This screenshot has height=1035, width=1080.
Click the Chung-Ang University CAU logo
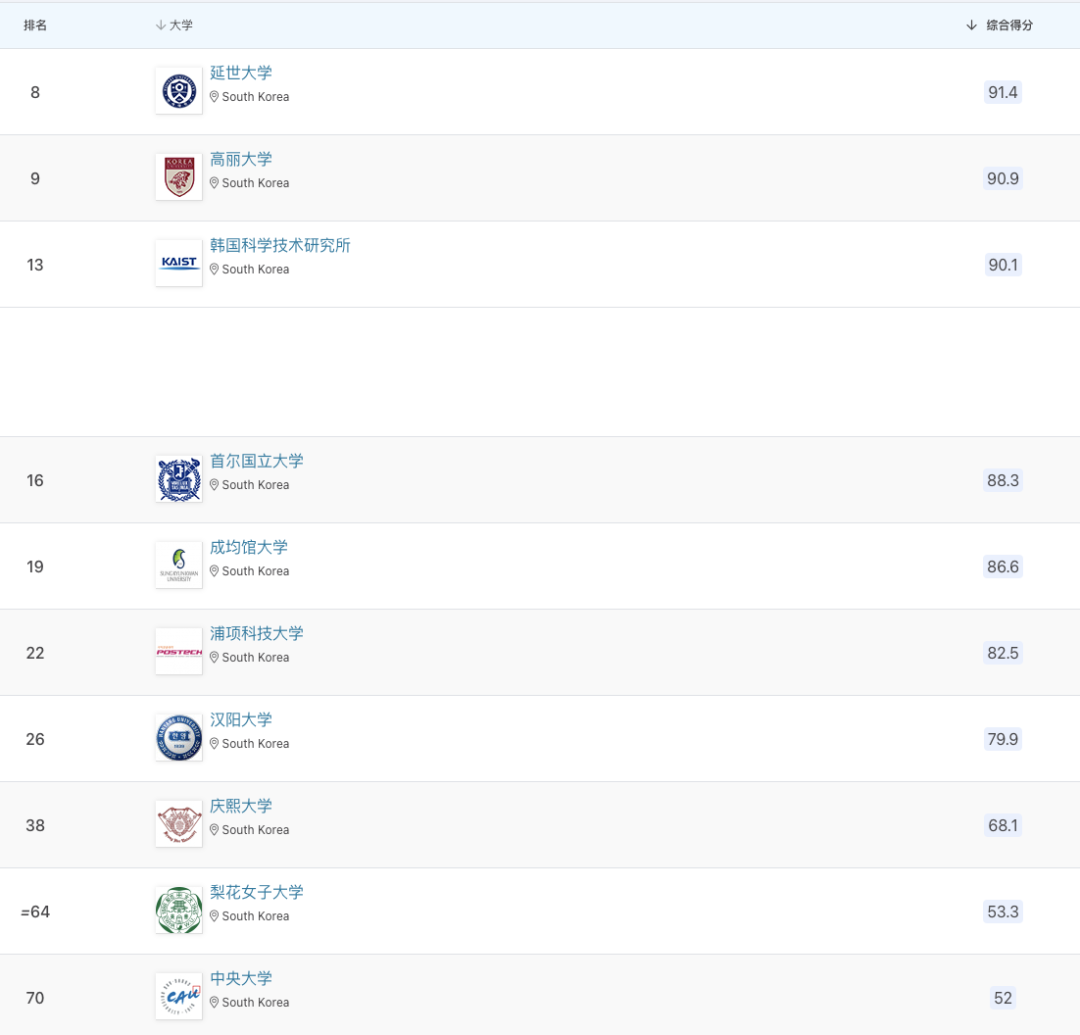point(179,997)
